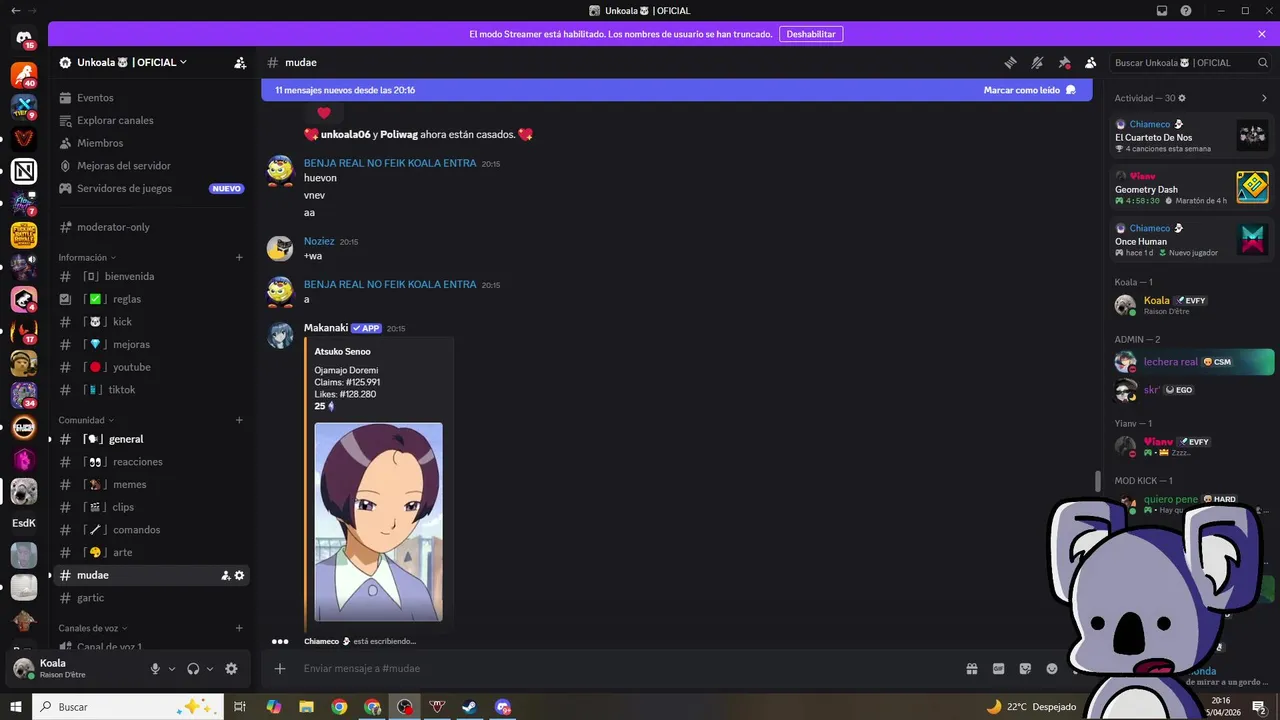Open mudae channel settings gear
Image resolution: width=1280 pixels, height=720 pixels.
[239, 575]
